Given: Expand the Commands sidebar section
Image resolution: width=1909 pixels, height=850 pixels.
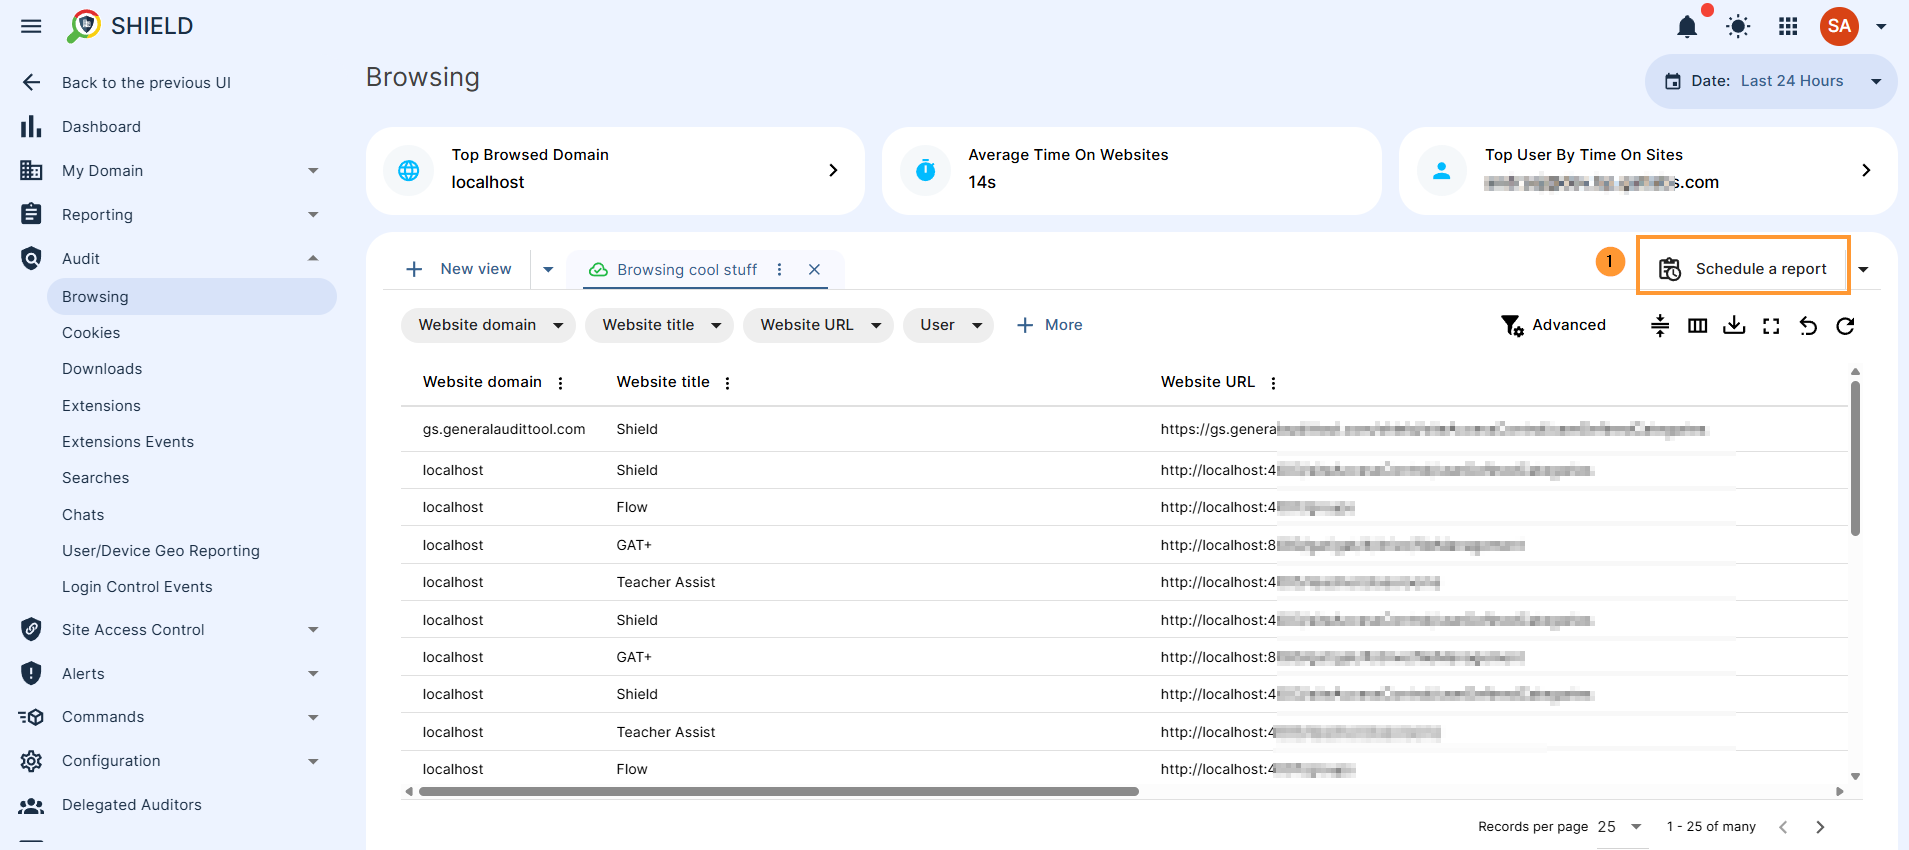Looking at the screenshot, I should [x=313, y=717].
